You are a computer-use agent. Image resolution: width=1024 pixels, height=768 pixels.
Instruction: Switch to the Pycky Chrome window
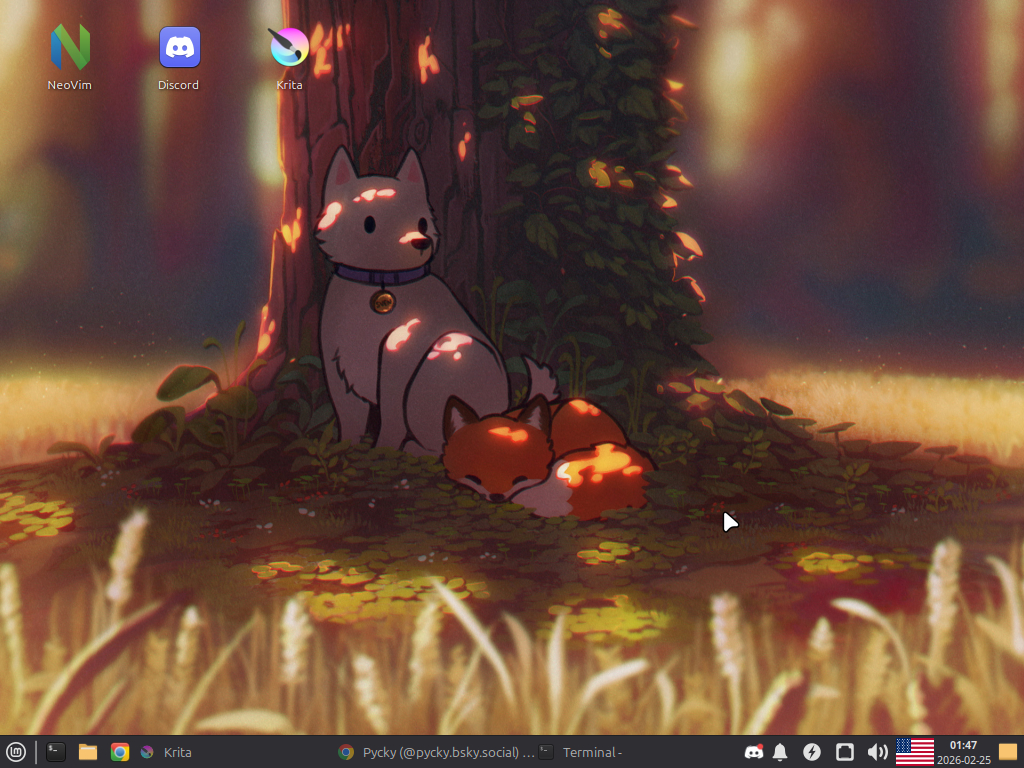tap(436, 752)
